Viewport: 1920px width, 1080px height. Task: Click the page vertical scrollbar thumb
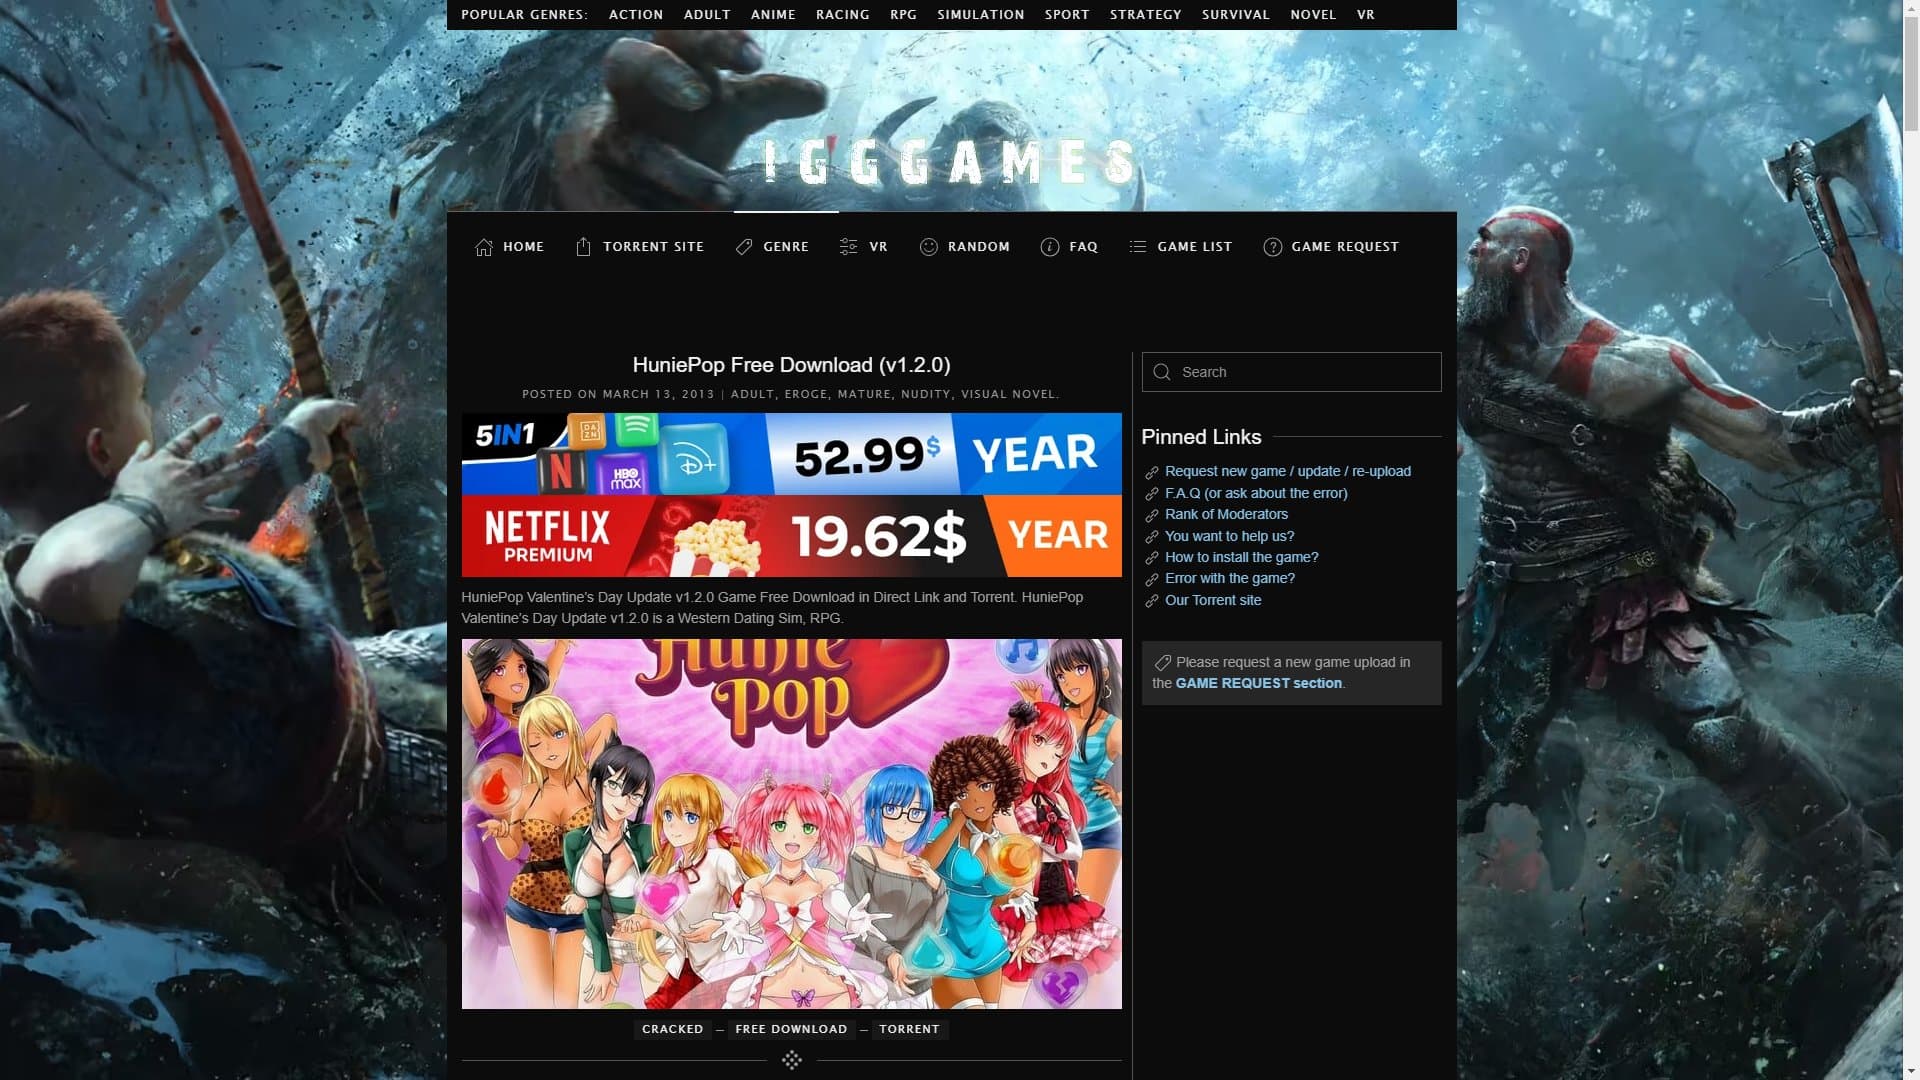coord(1911,73)
